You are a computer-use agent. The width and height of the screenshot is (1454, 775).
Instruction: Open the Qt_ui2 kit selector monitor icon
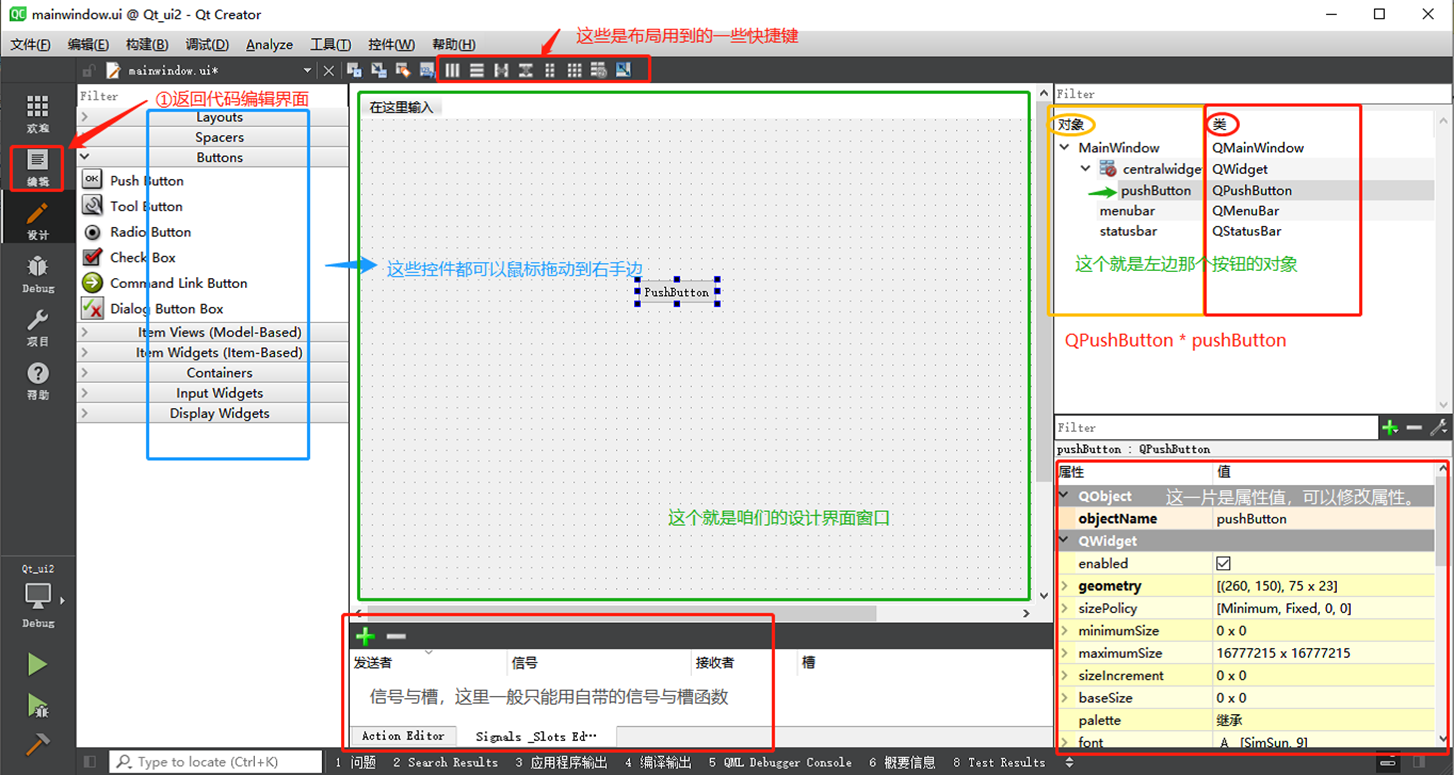point(38,597)
